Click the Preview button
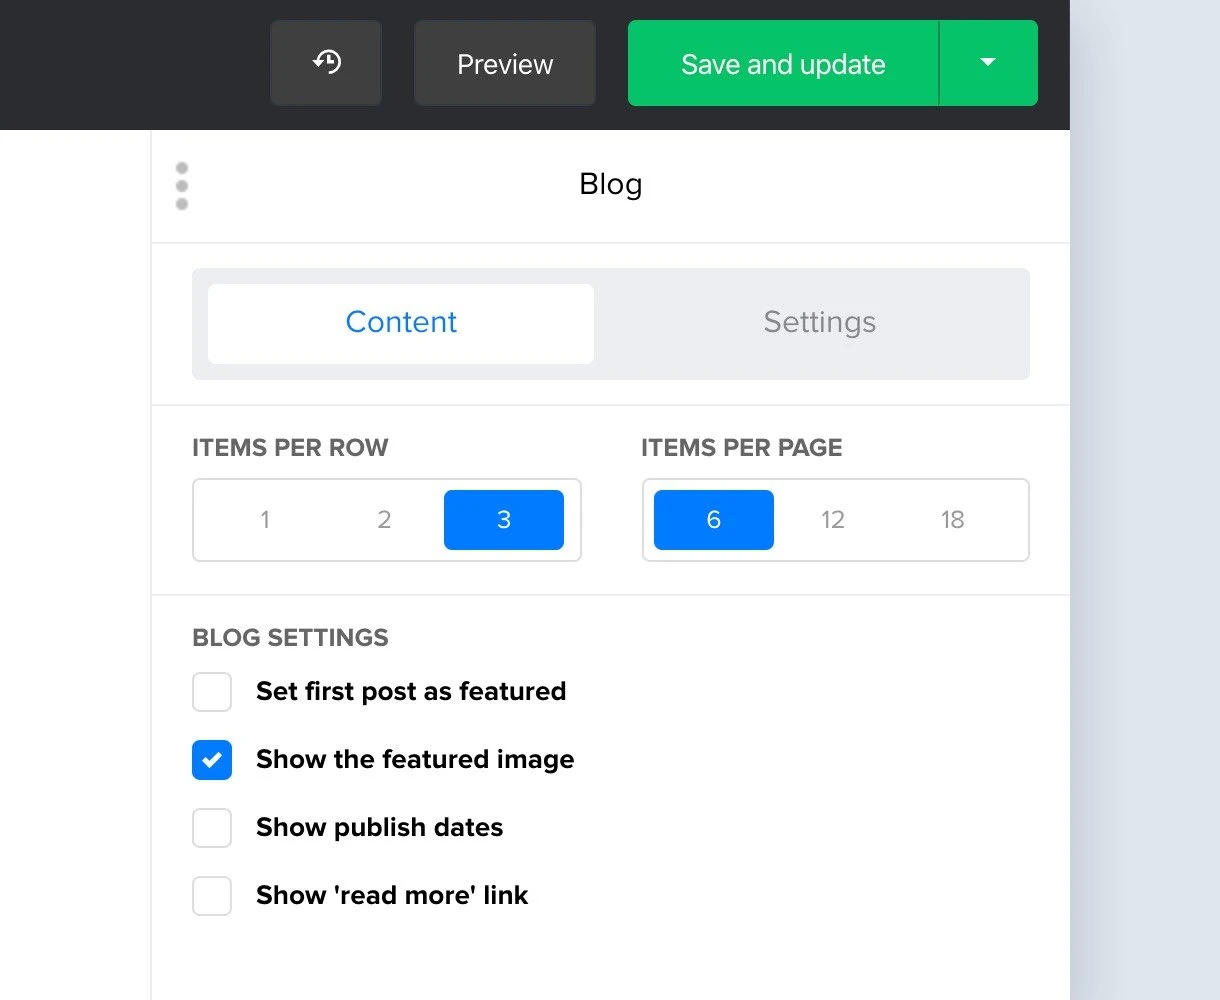This screenshot has width=1220, height=1000. point(505,63)
